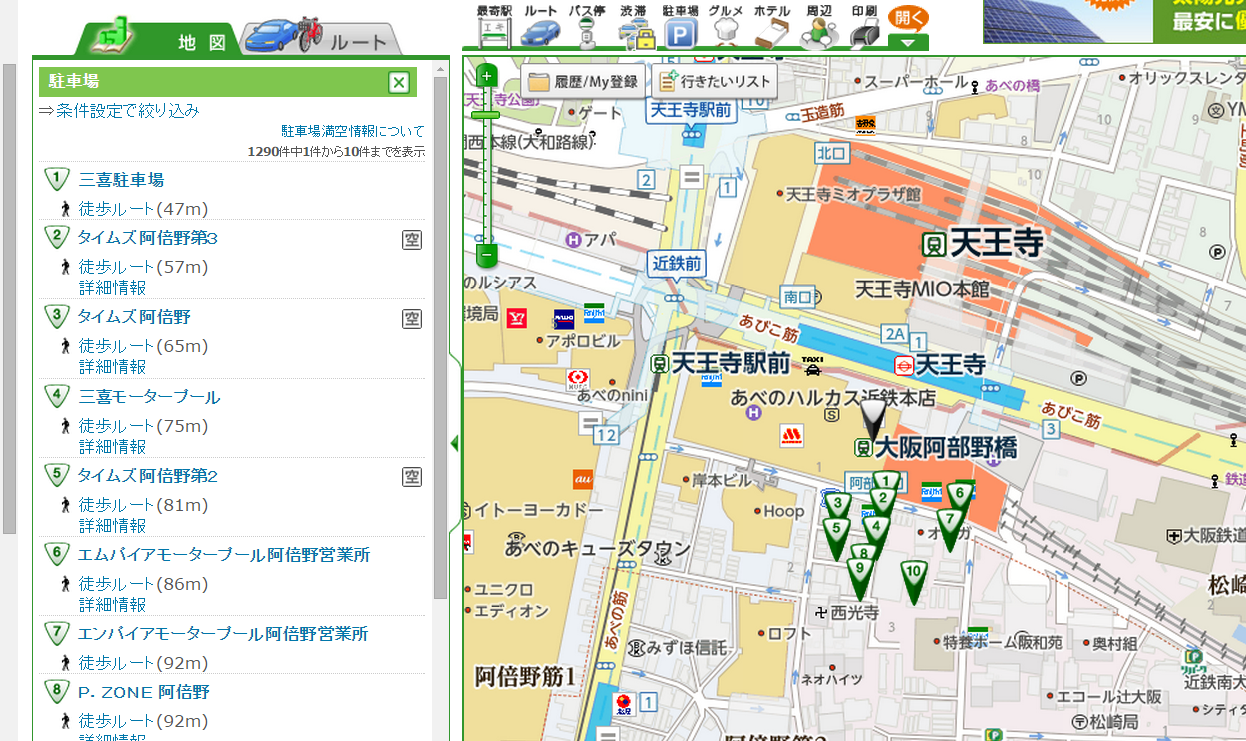Open 徒歩ルート(65m) walking route
This screenshot has height=741, width=1246.
pyautogui.click(x=143, y=346)
